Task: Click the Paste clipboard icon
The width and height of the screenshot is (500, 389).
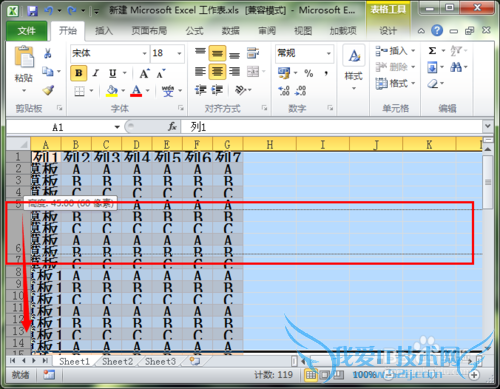Action: coord(24,57)
